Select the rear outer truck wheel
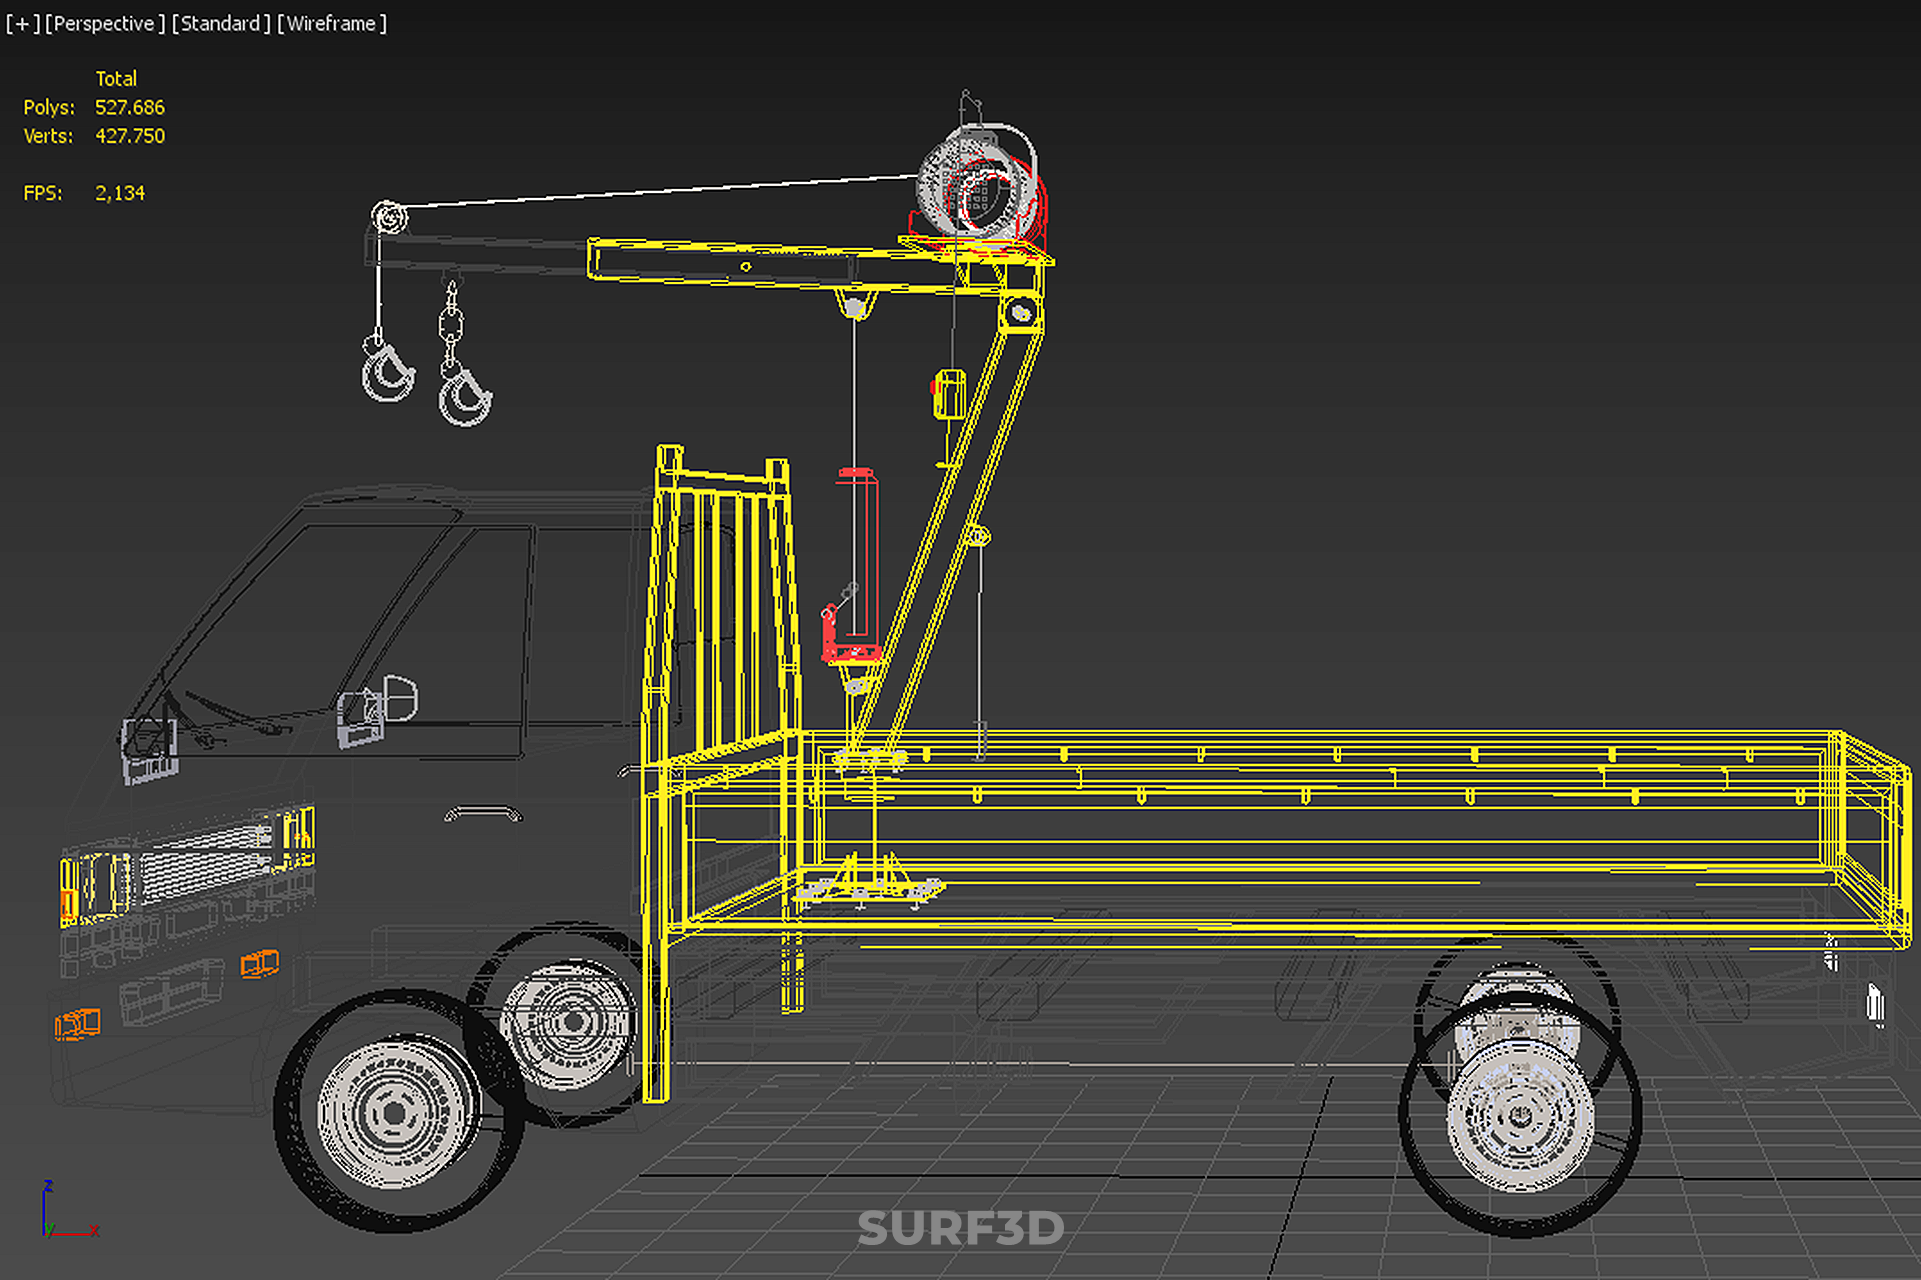This screenshot has width=1921, height=1280. pyautogui.click(x=1520, y=1115)
